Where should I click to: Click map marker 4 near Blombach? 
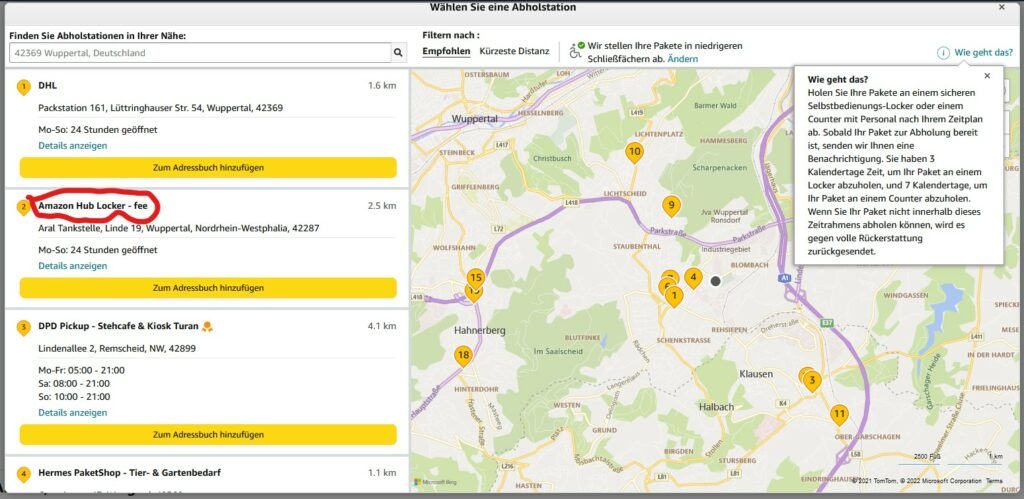tap(693, 279)
